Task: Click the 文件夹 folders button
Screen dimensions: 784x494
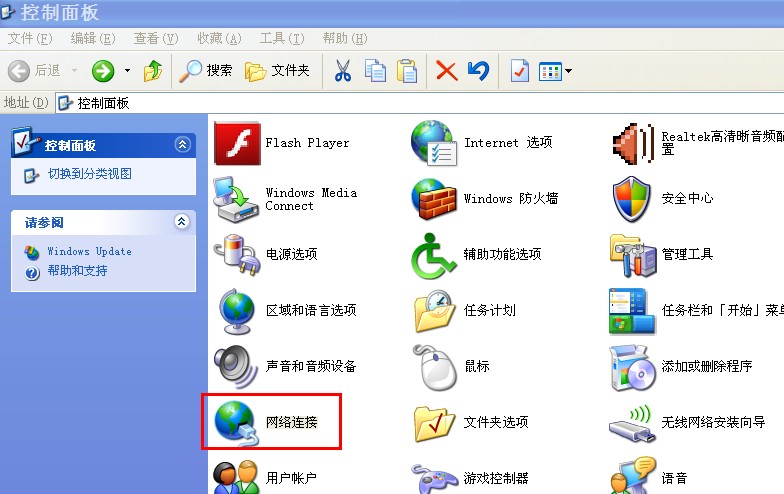Action: pos(278,70)
